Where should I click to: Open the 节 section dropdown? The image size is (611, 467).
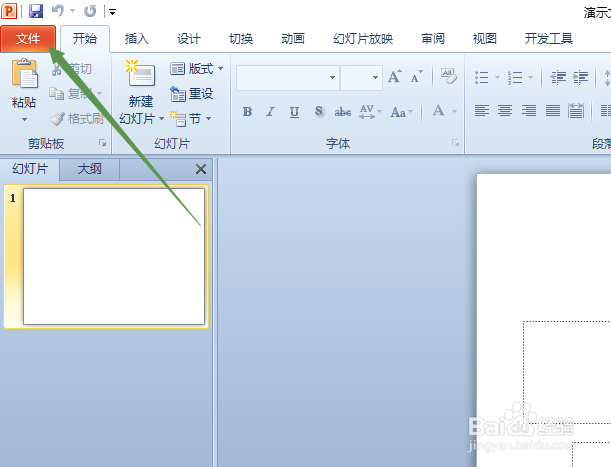click(x=191, y=119)
